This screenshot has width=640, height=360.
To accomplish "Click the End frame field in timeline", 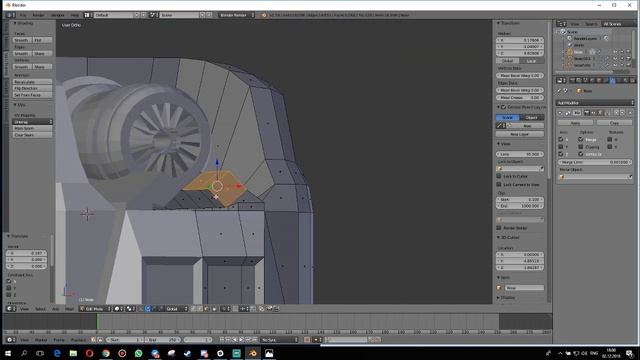I will pos(162,340).
